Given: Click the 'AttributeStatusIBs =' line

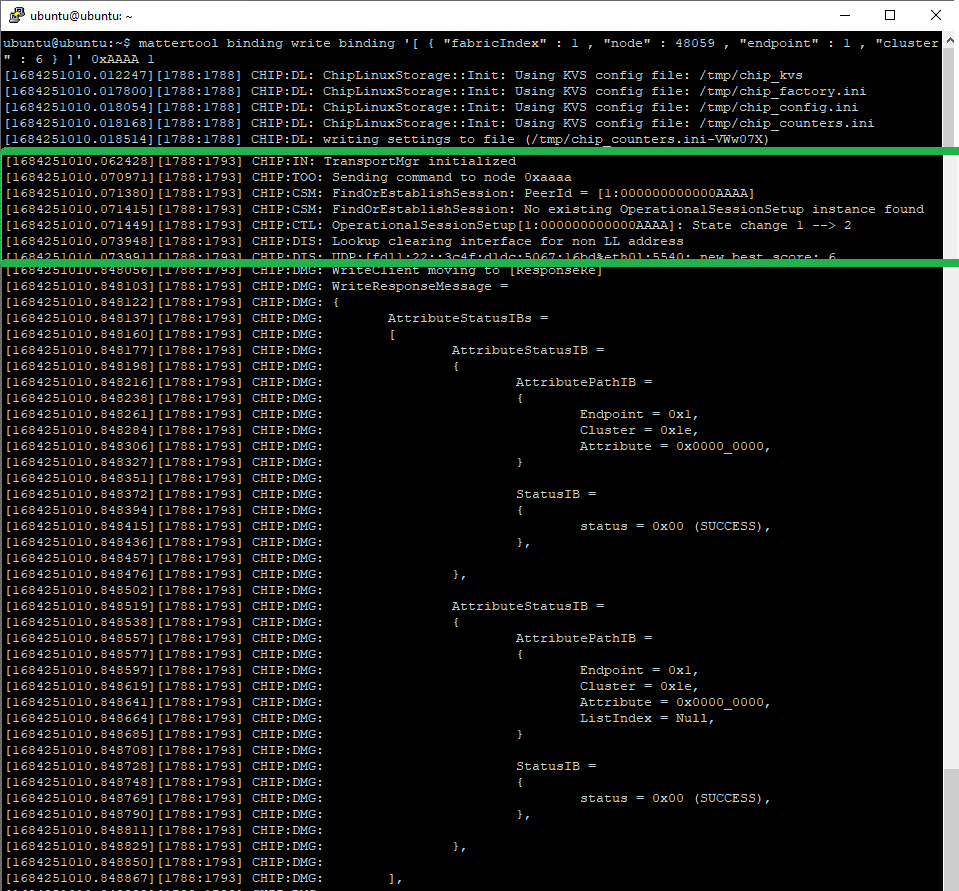Looking at the screenshot, I should pos(468,318).
